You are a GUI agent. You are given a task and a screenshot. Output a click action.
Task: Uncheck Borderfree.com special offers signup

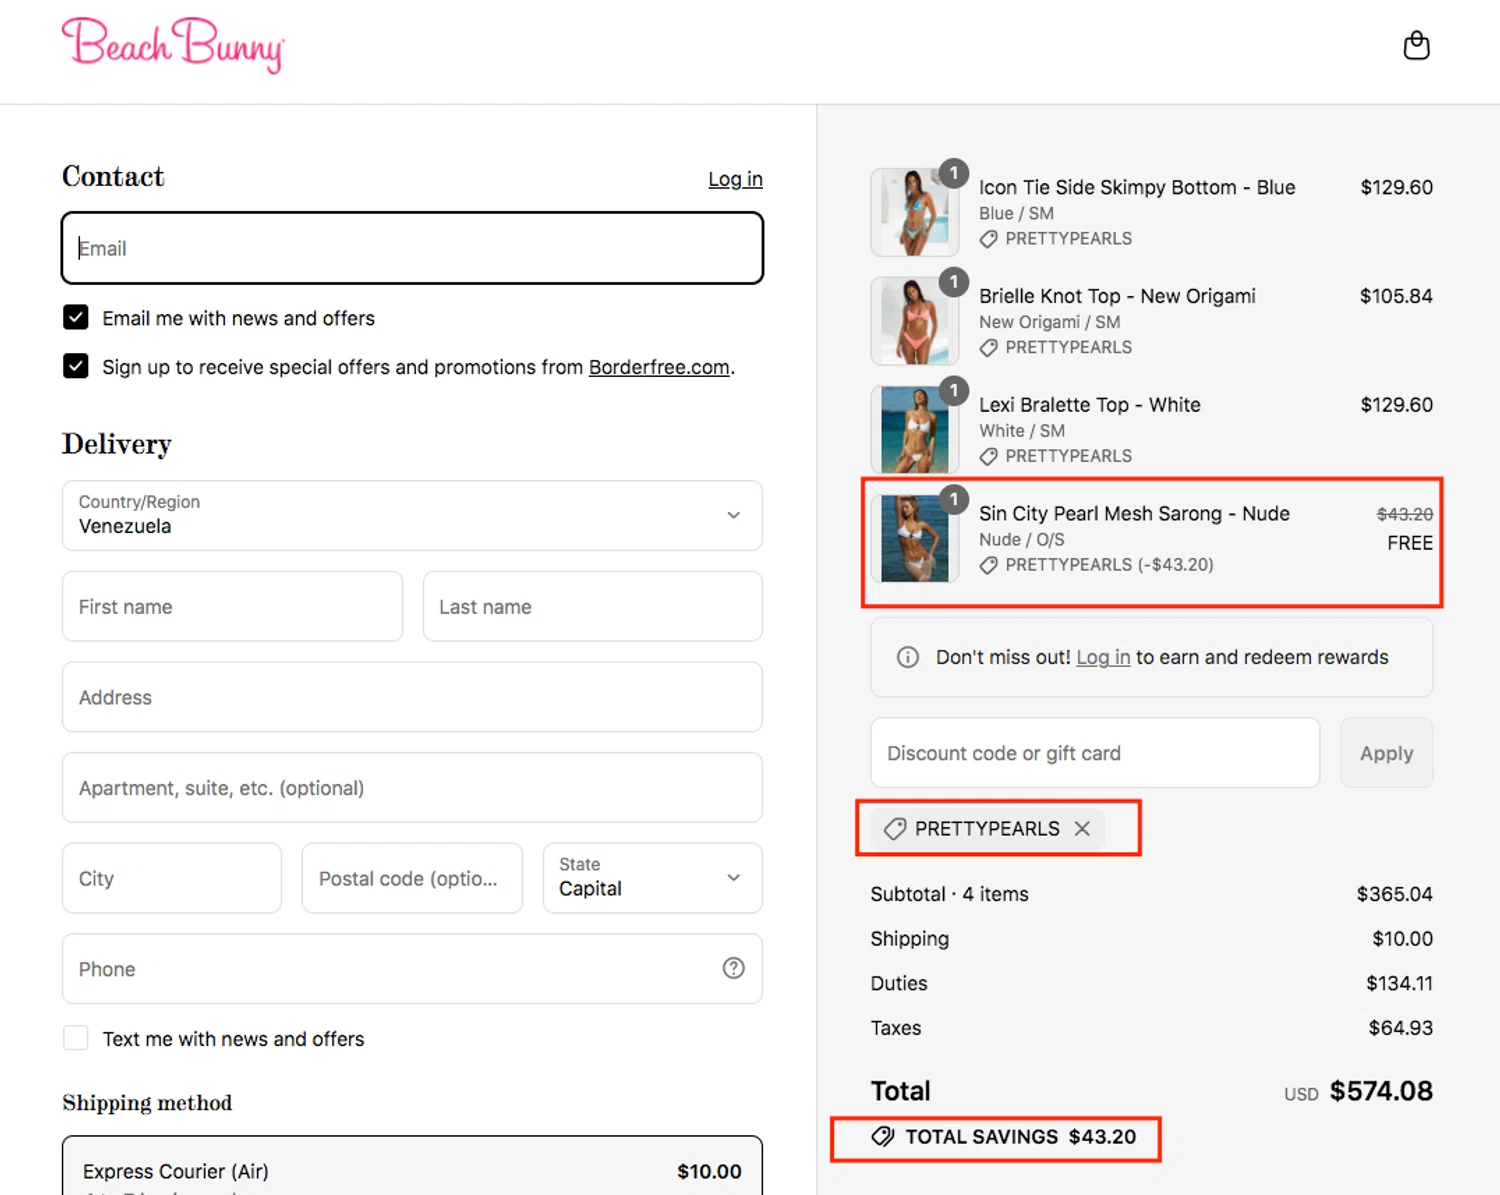click(x=76, y=366)
